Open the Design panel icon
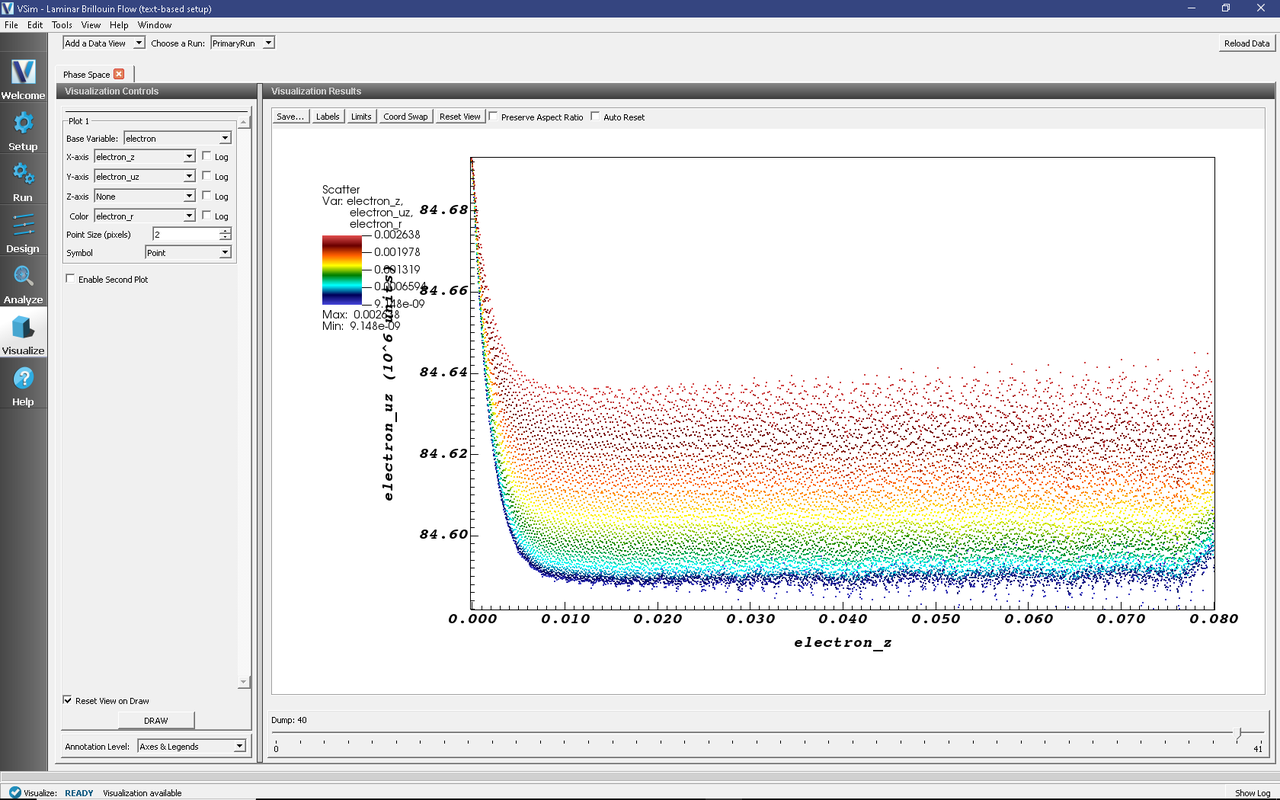1280x800 pixels. [x=23, y=226]
